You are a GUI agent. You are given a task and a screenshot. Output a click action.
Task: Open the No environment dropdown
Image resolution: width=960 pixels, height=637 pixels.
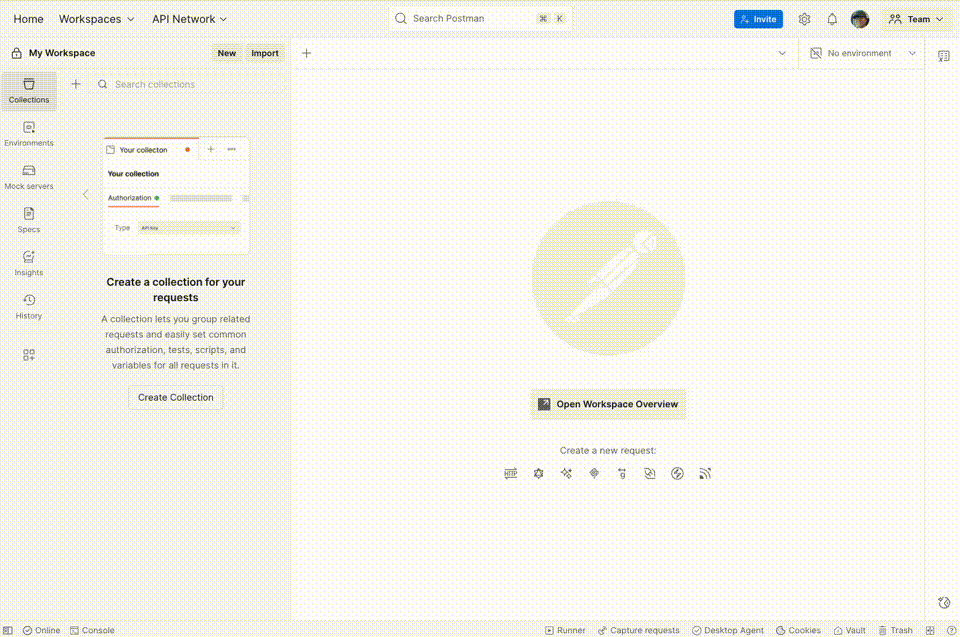862,53
